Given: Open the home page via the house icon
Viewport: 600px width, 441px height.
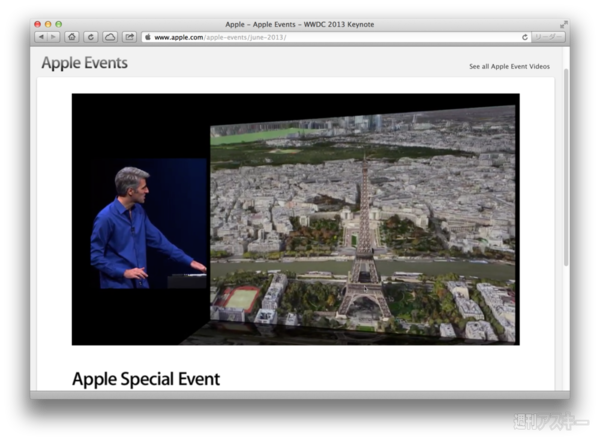Looking at the screenshot, I should pos(72,37).
